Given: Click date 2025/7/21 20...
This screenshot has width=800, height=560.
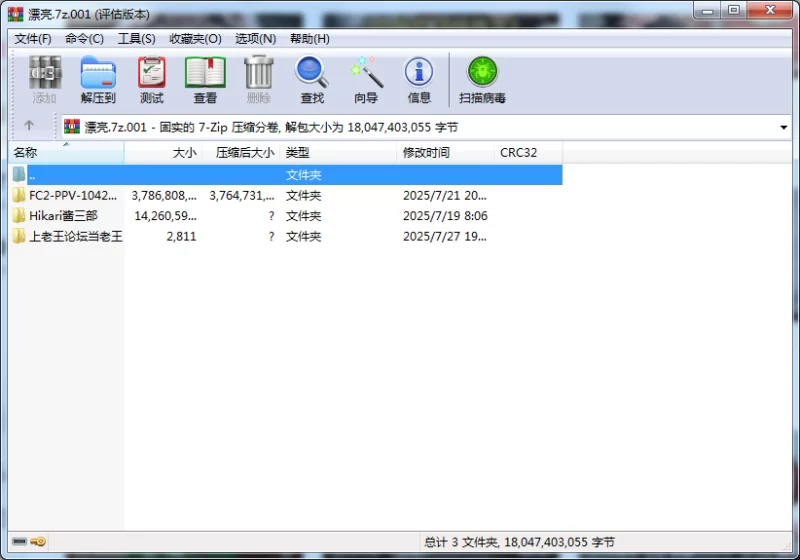Looking at the screenshot, I should pos(445,195).
